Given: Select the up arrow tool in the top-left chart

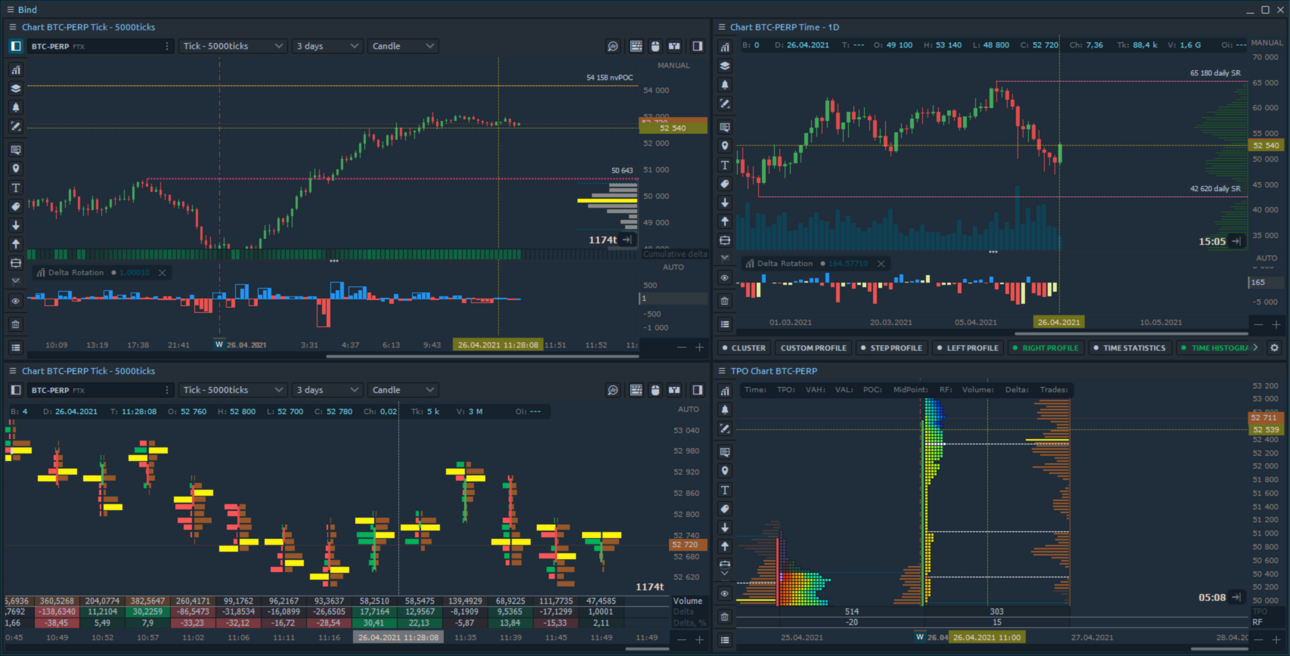Looking at the screenshot, I should pos(16,244).
